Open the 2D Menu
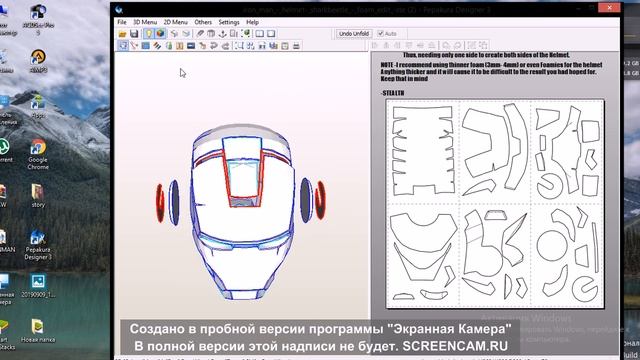This screenshot has width=640, height=360. (x=176, y=22)
